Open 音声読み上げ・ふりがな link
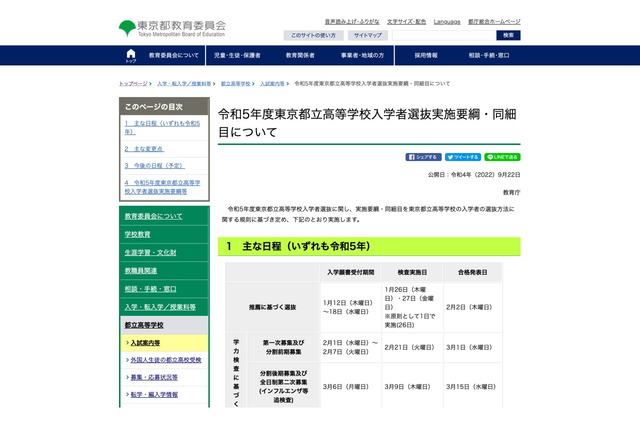The height and width of the screenshot is (426, 640). [x=352, y=22]
